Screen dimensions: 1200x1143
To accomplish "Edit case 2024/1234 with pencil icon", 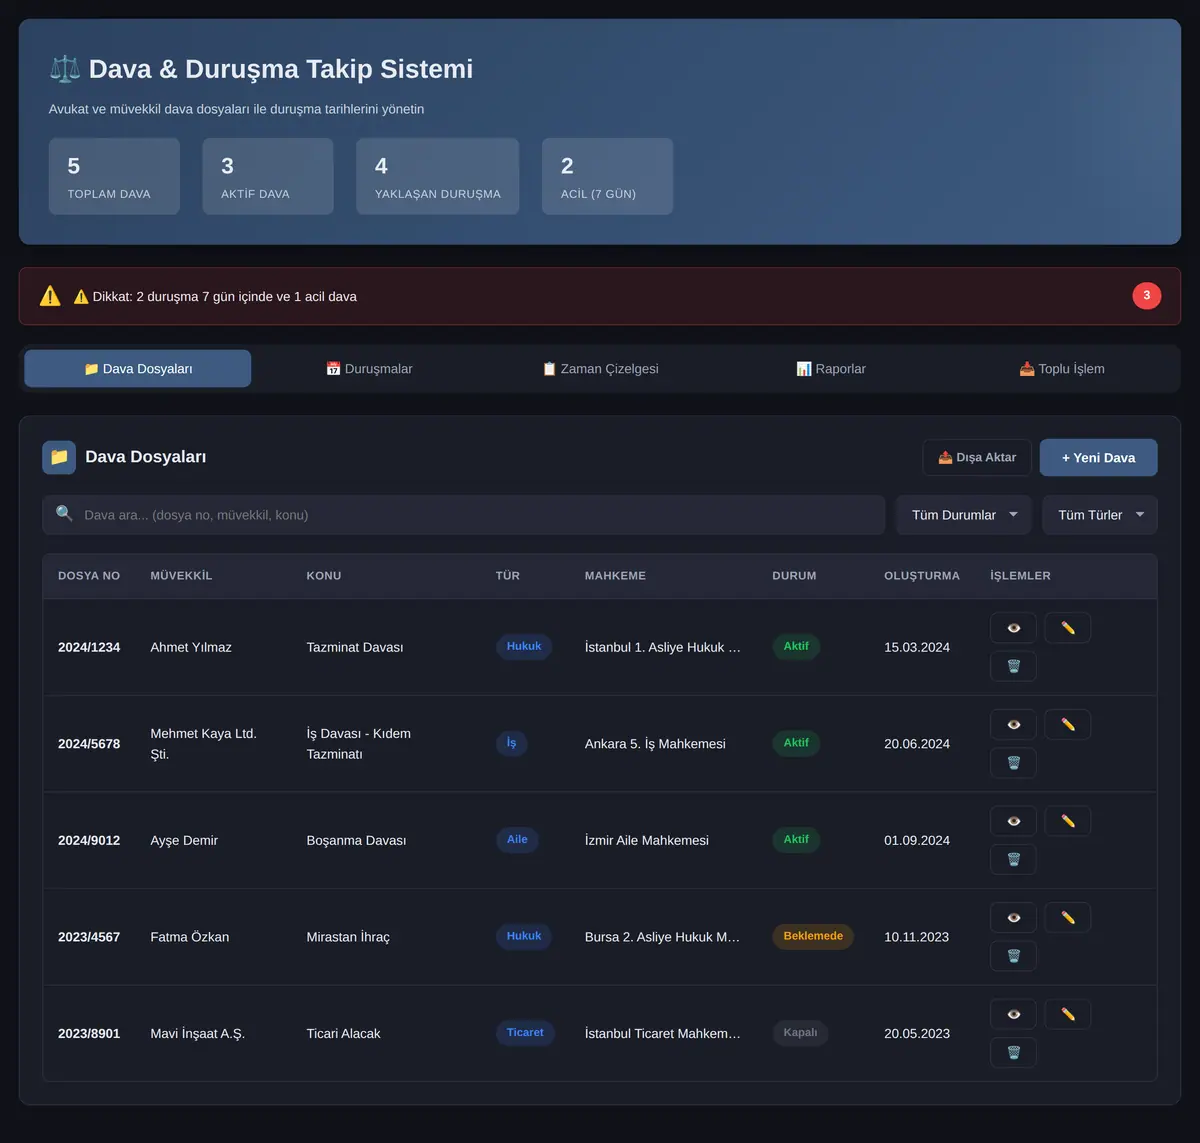I will pyautogui.click(x=1067, y=628).
